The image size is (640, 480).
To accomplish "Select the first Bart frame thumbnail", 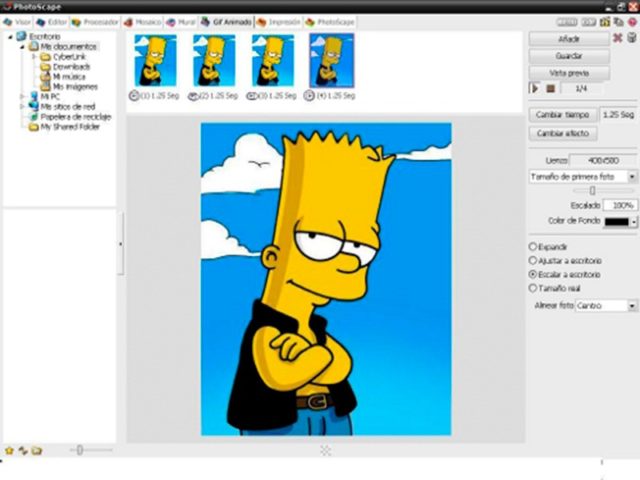I will [x=156, y=60].
